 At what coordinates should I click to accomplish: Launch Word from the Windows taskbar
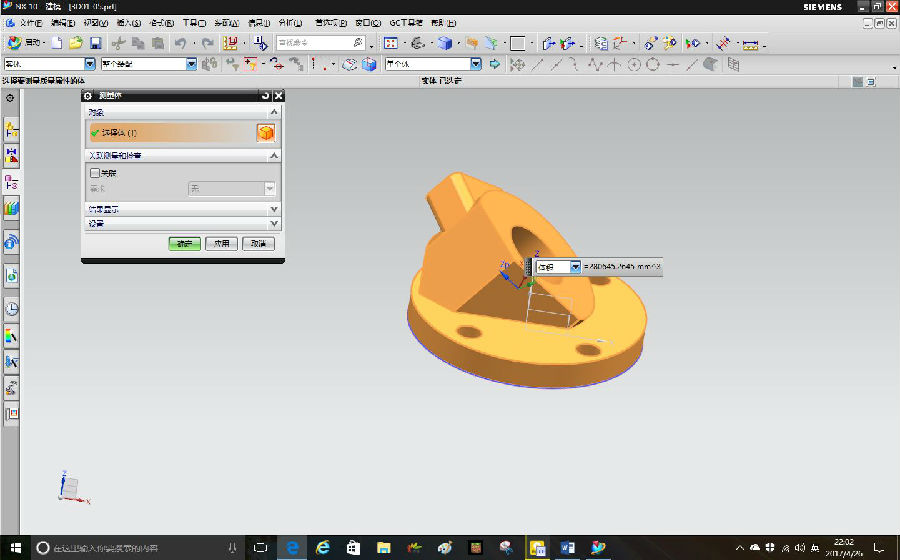click(568, 547)
